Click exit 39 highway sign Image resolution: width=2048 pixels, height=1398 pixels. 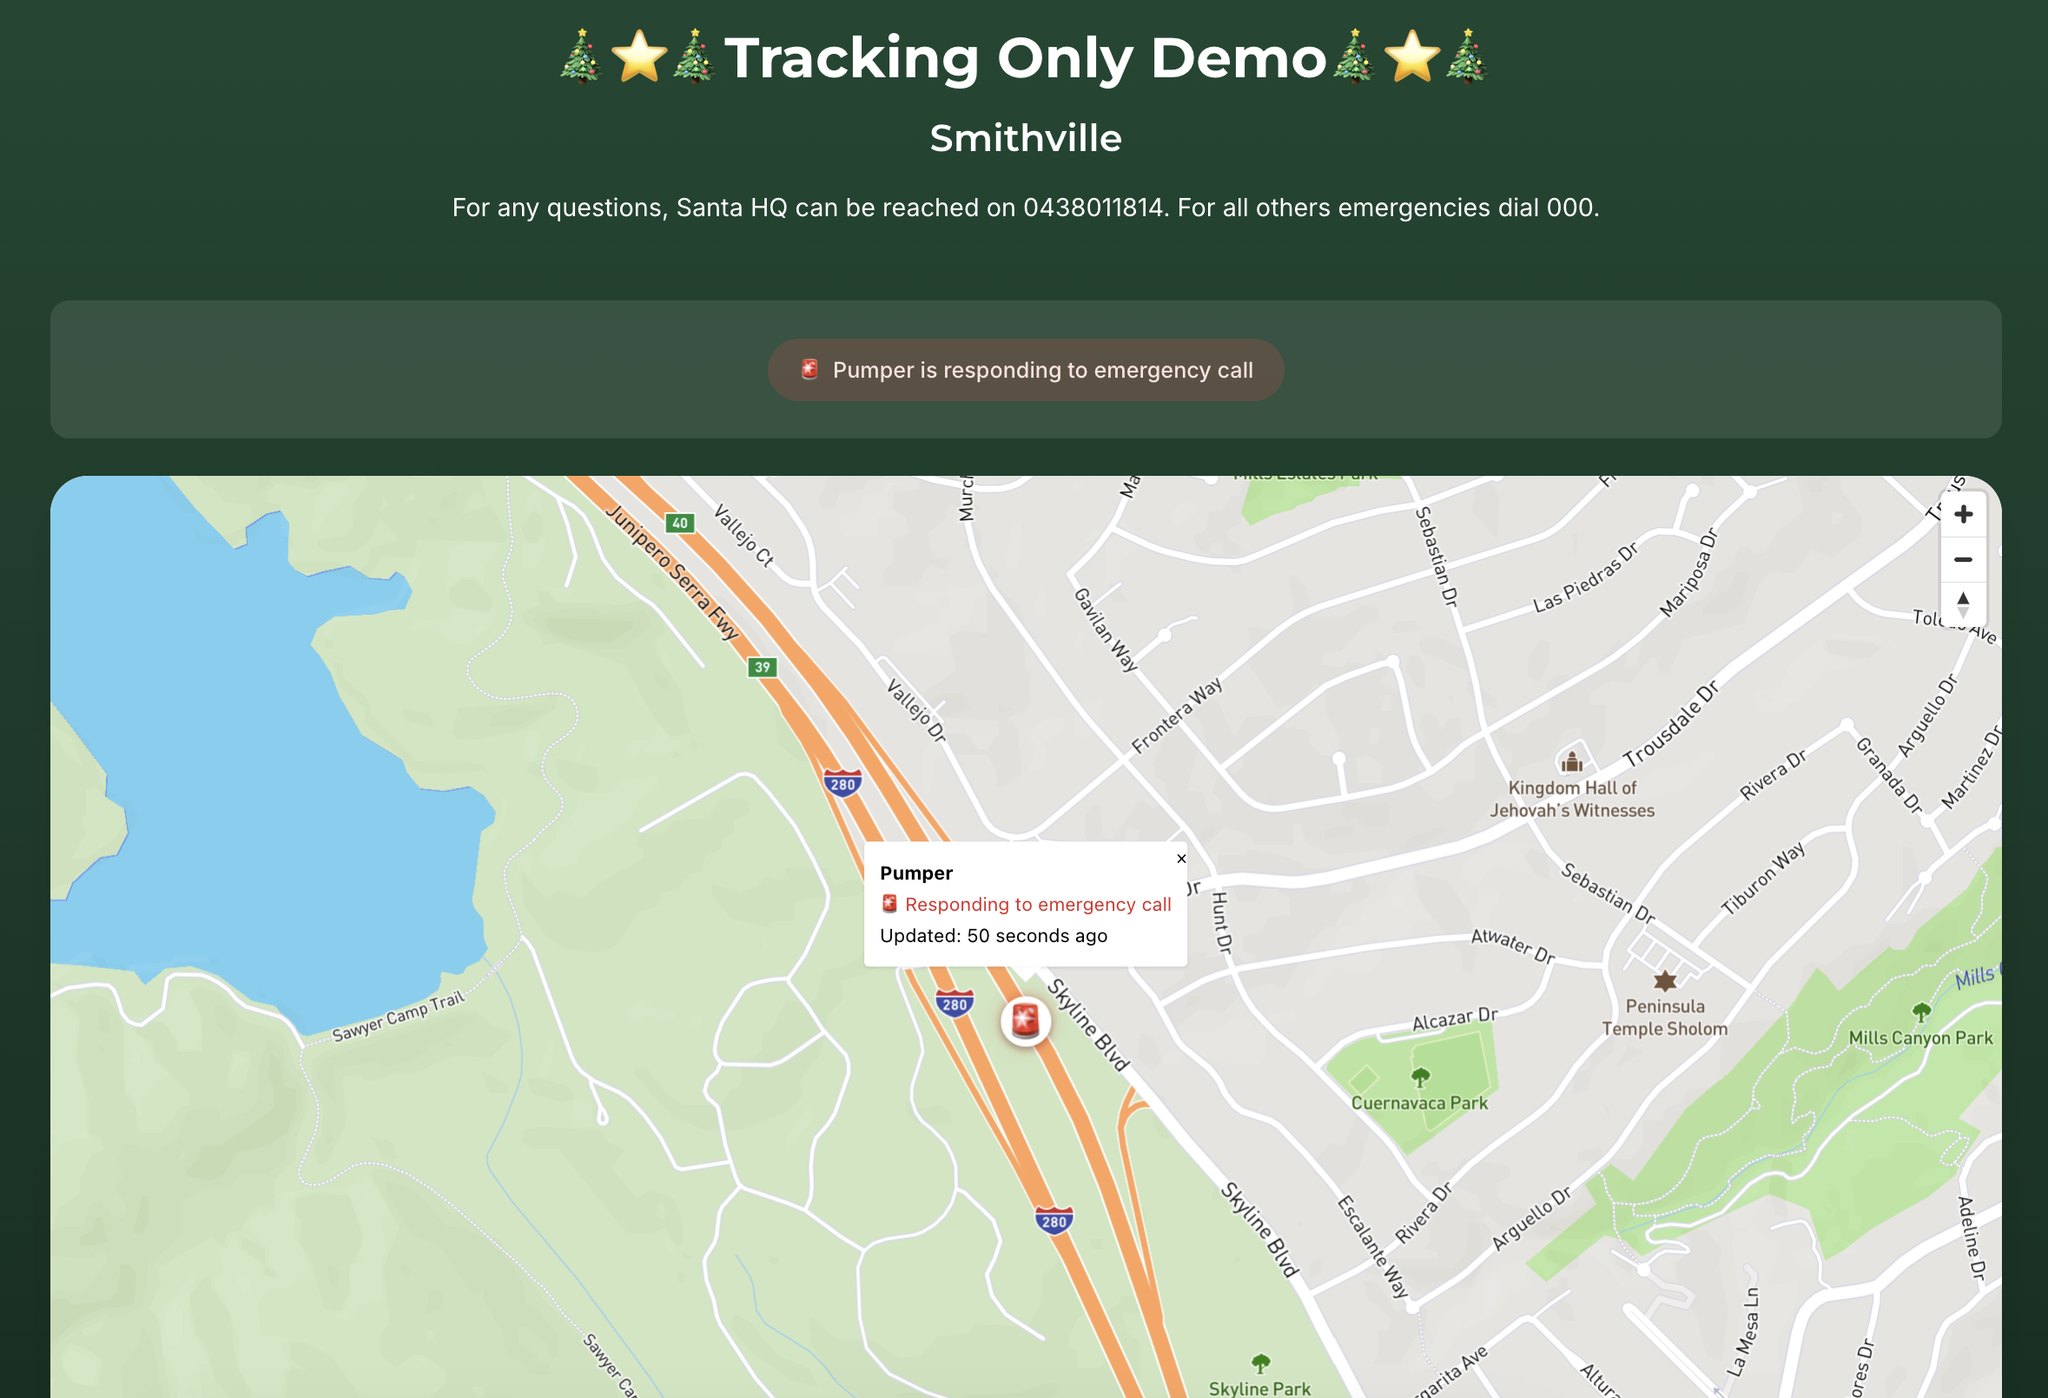763,667
